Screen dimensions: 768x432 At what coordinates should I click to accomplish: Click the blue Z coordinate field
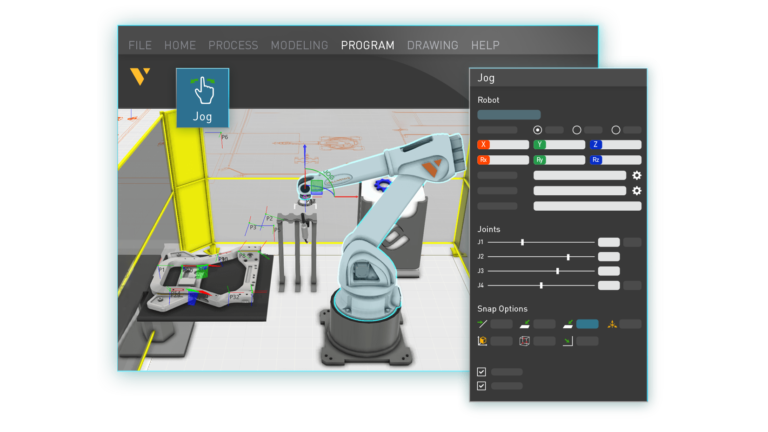click(x=616, y=144)
